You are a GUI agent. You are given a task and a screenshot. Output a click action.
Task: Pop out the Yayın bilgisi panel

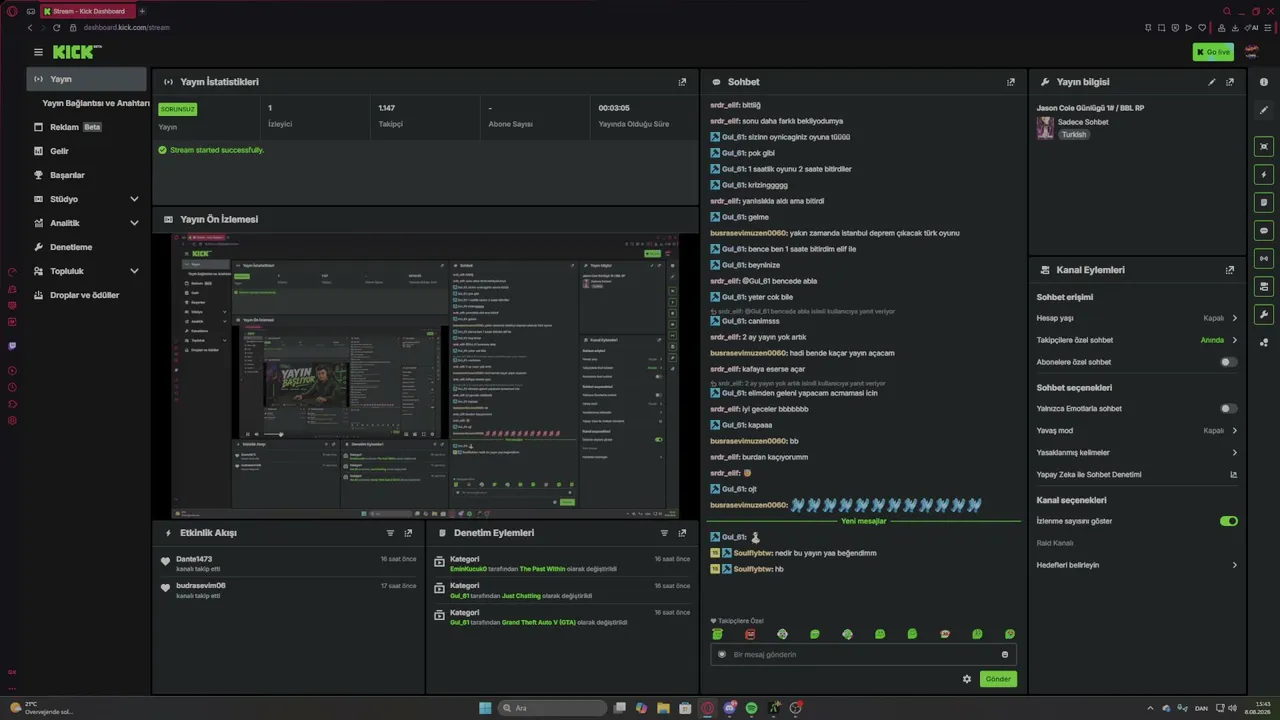tap(1230, 82)
